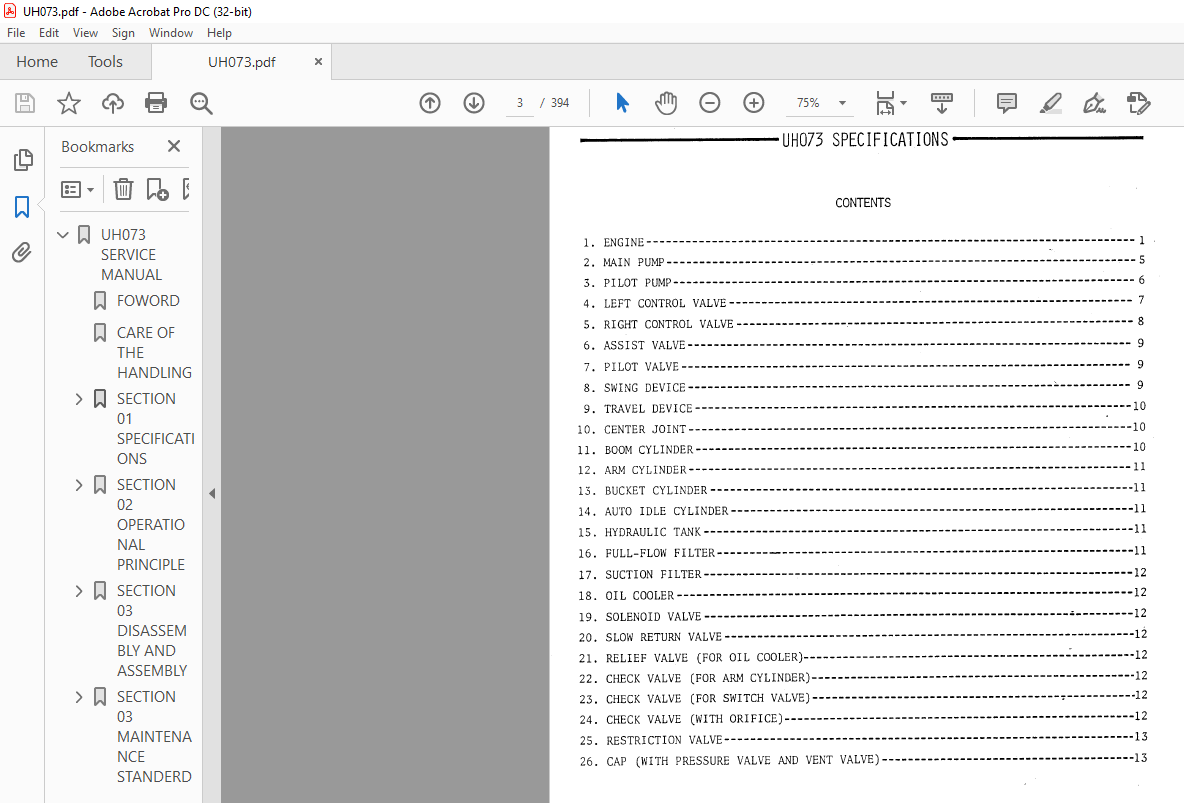Toggle the Bookmarks panel icon

pyautogui.click(x=22, y=206)
